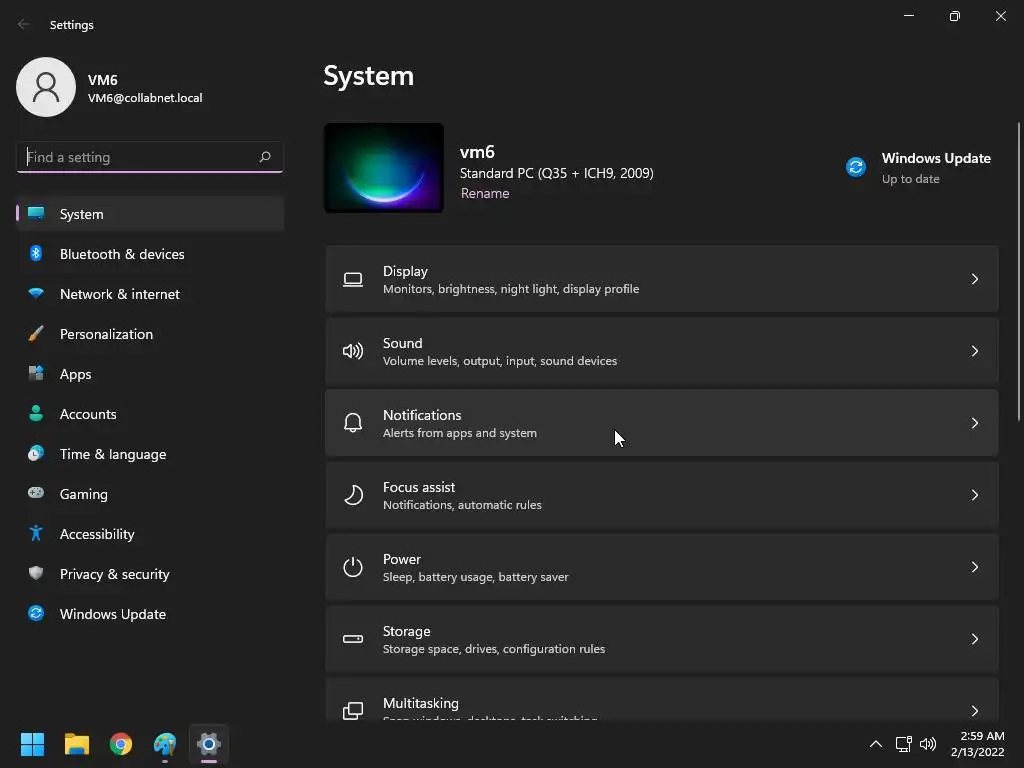Click the Network wifi icon in sidebar
The width and height of the screenshot is (1024, 768).
tap(36, 293)
